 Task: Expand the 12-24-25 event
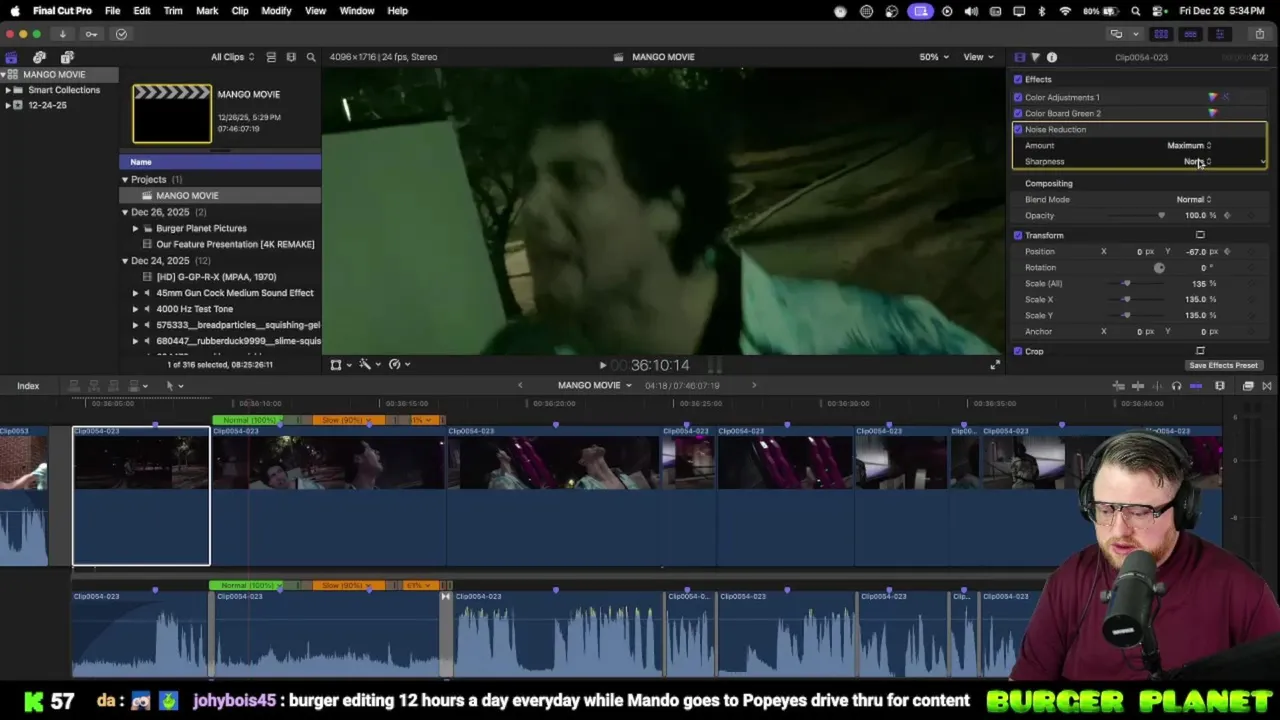pyautogui.click(x=8, y=105)
